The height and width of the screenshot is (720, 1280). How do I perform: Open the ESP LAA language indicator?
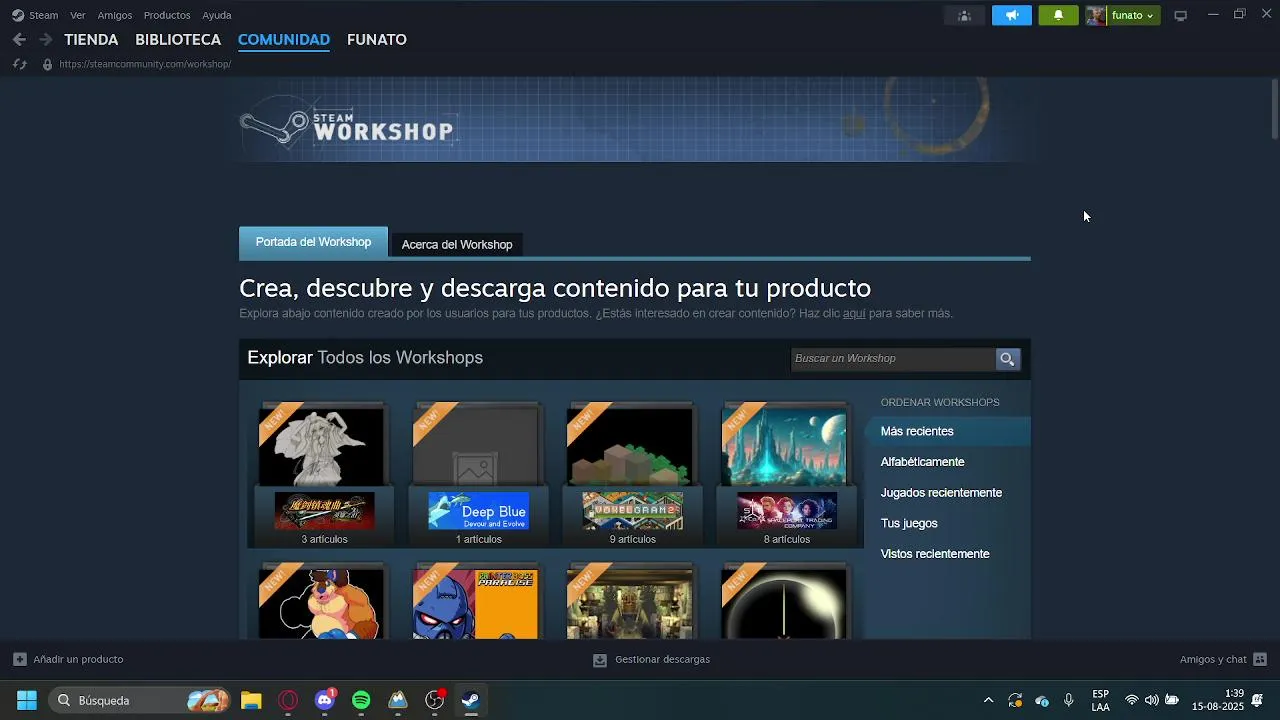1100,700
